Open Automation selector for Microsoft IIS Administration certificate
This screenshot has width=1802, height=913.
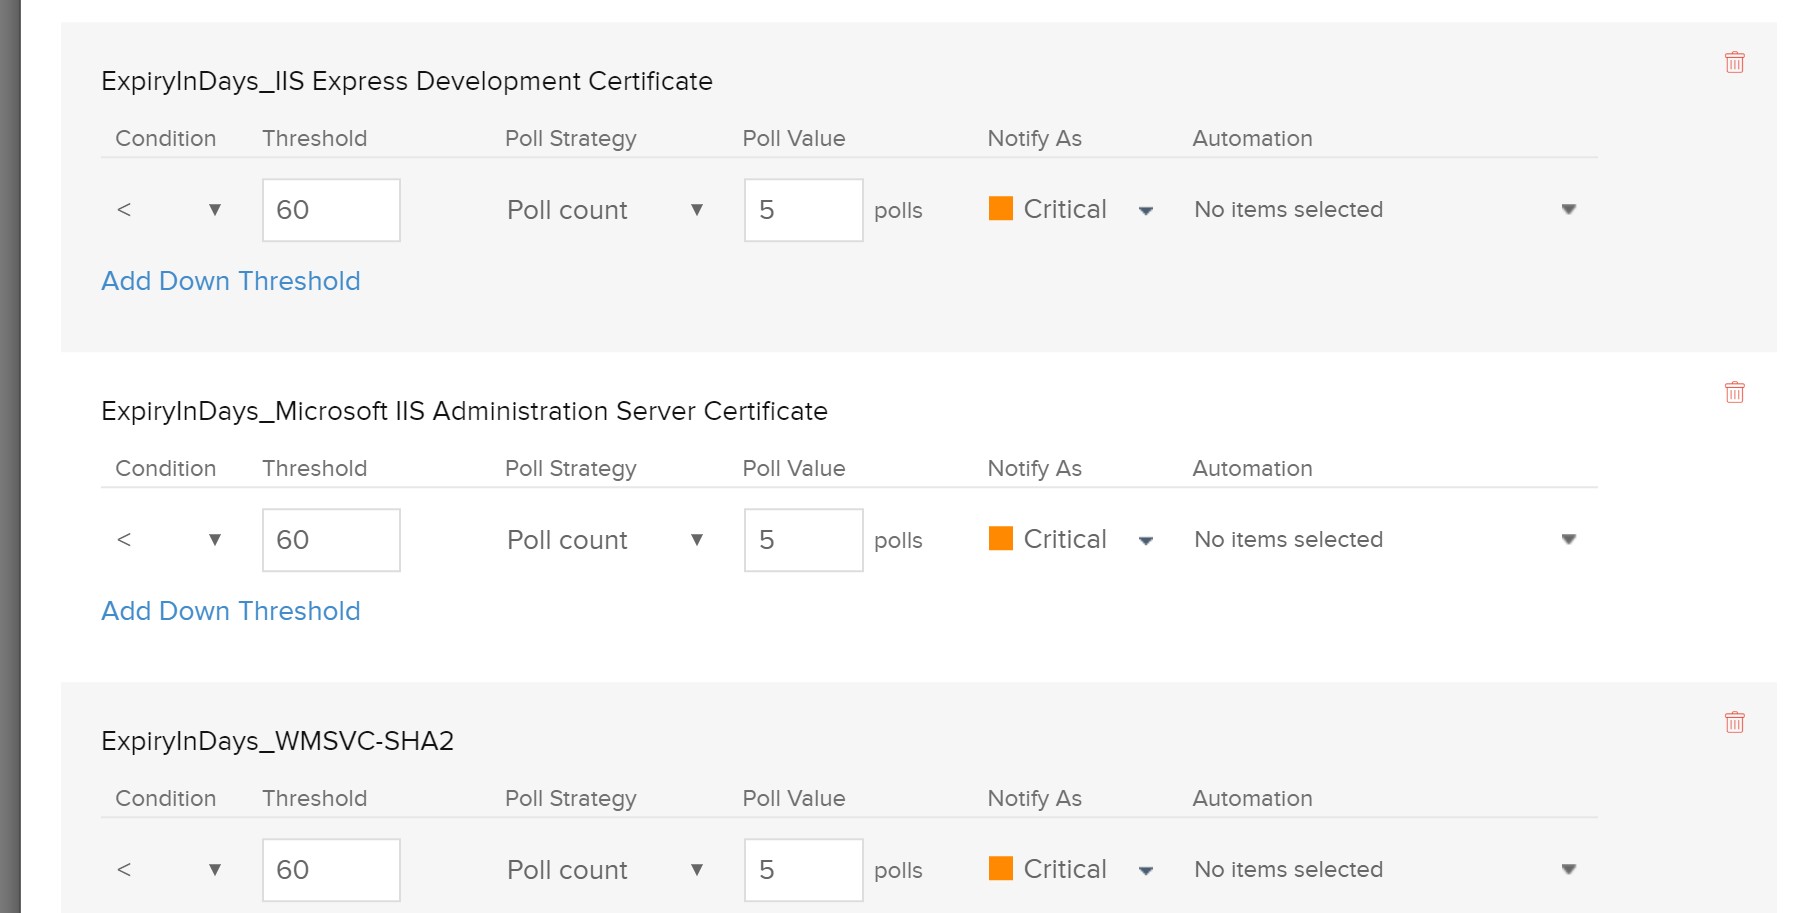(x=1384, y=540)
